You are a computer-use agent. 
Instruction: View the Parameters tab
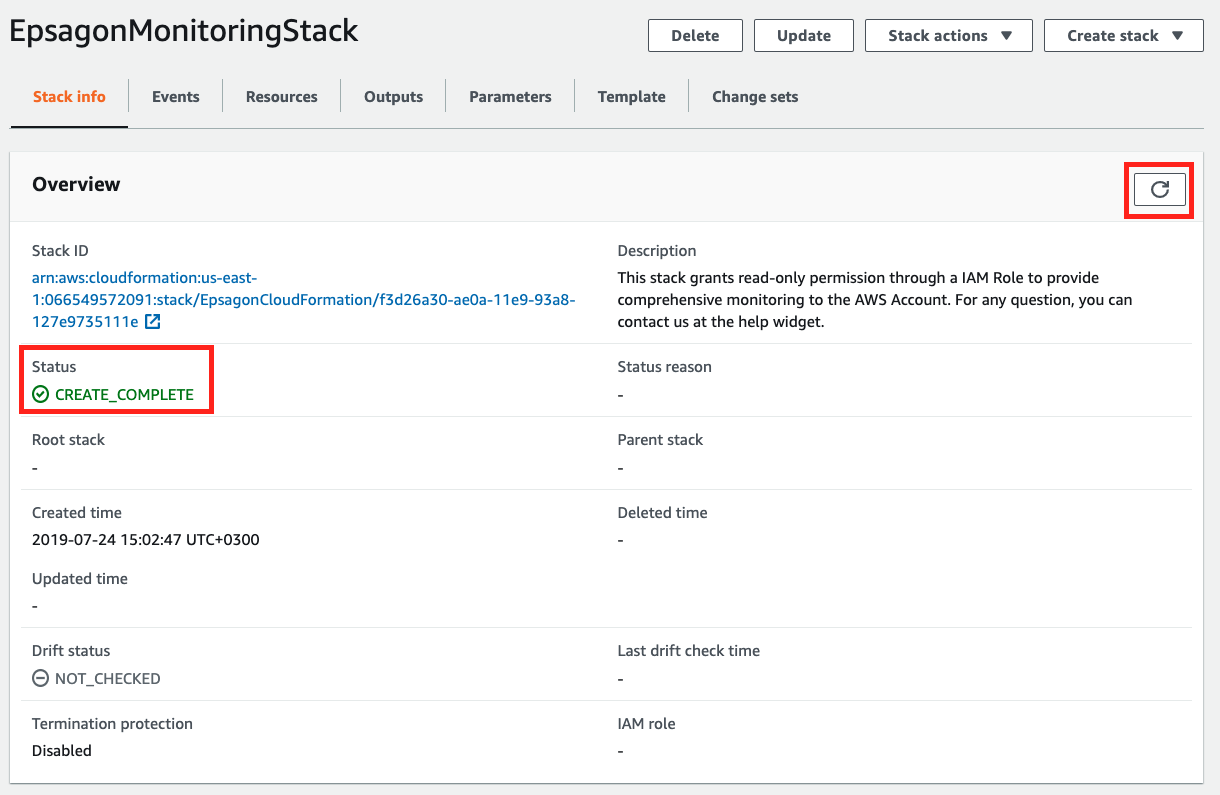[x=510, y=97]
